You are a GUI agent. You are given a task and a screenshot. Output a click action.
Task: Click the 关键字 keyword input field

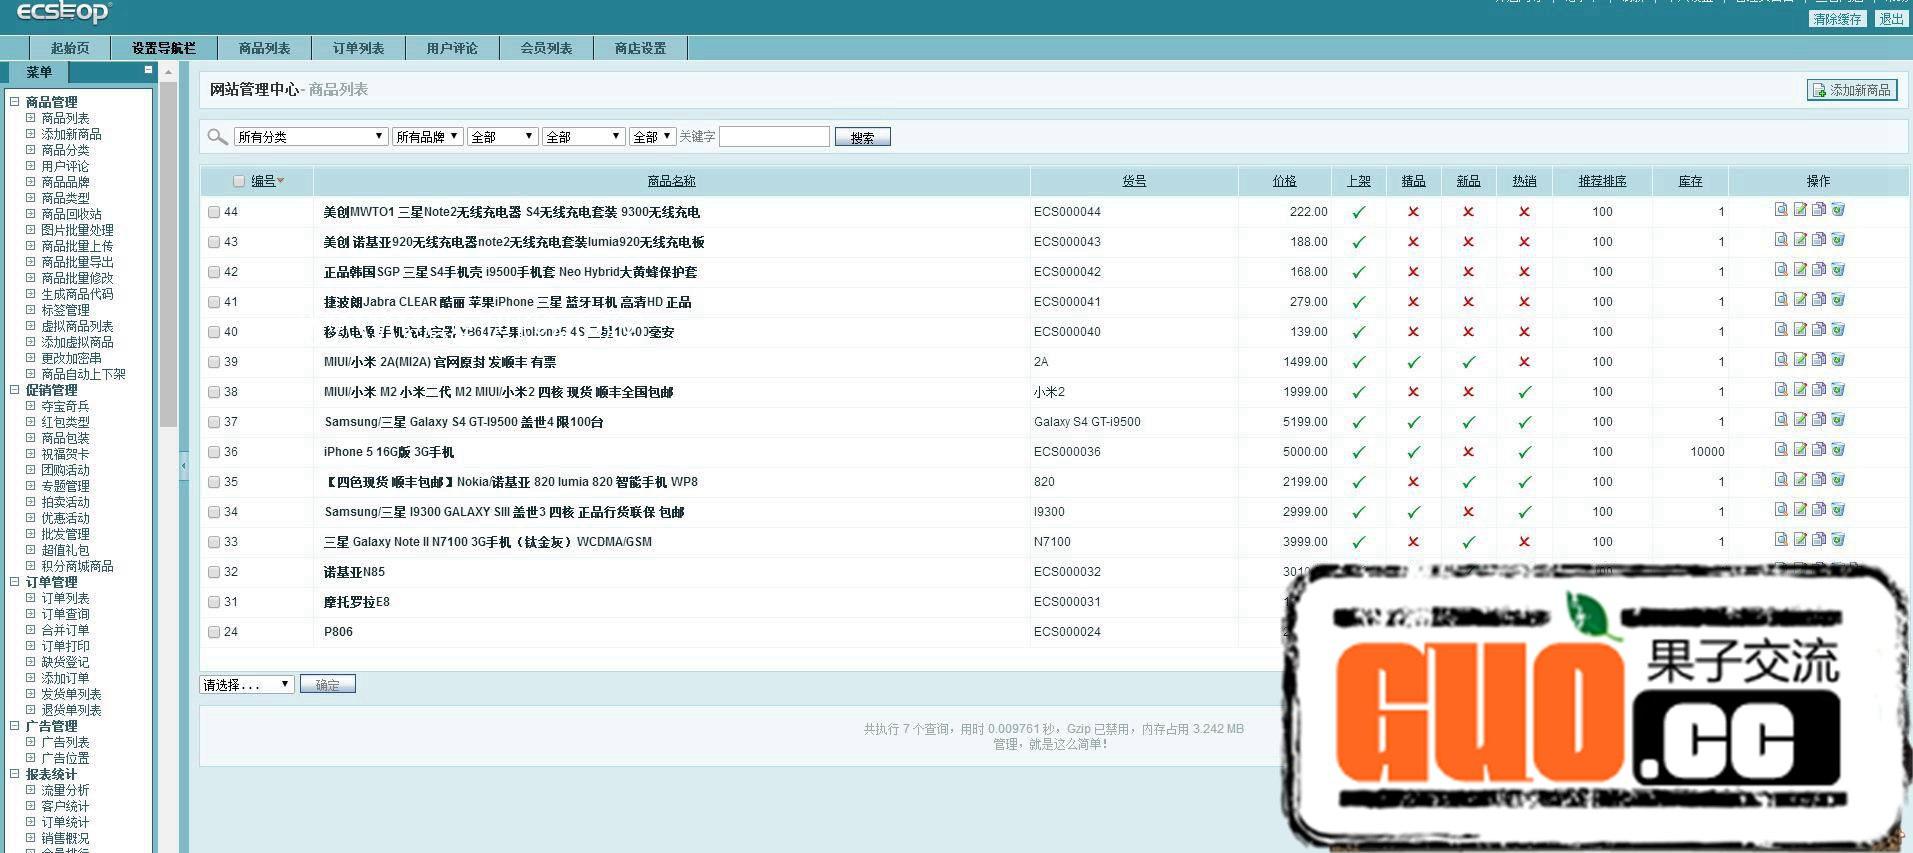774,137
